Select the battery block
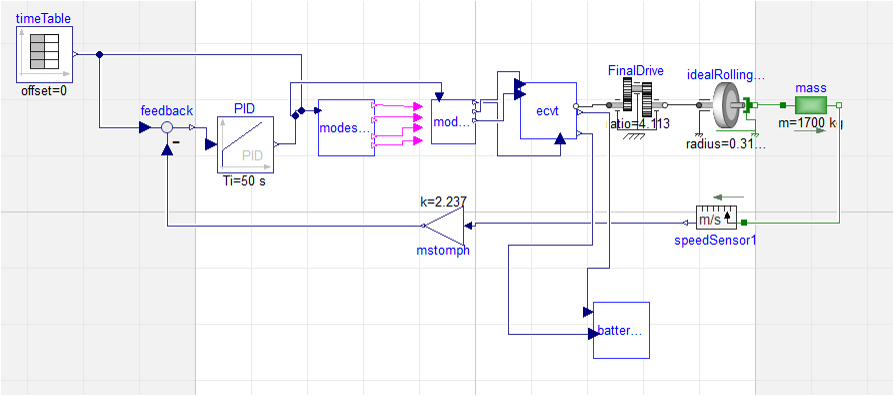Screen dimensions: 894x396 621,330
